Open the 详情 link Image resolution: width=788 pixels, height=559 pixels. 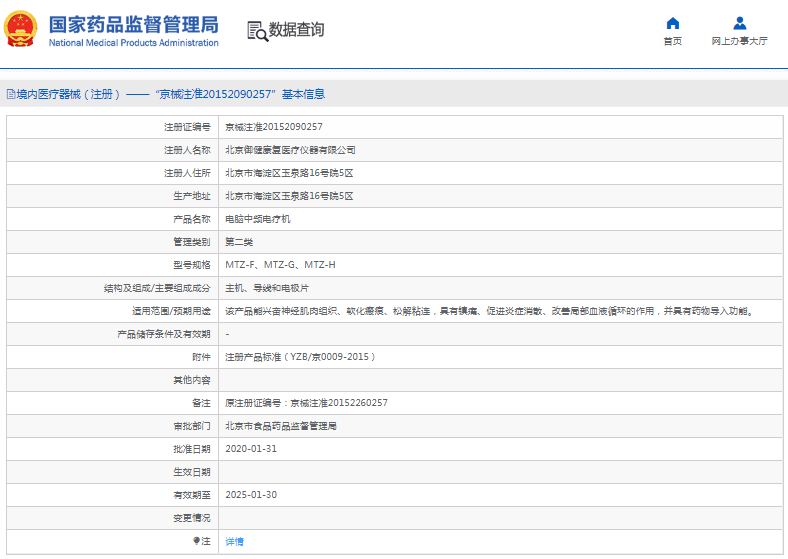pyautogui.click(x=234, y=541)
